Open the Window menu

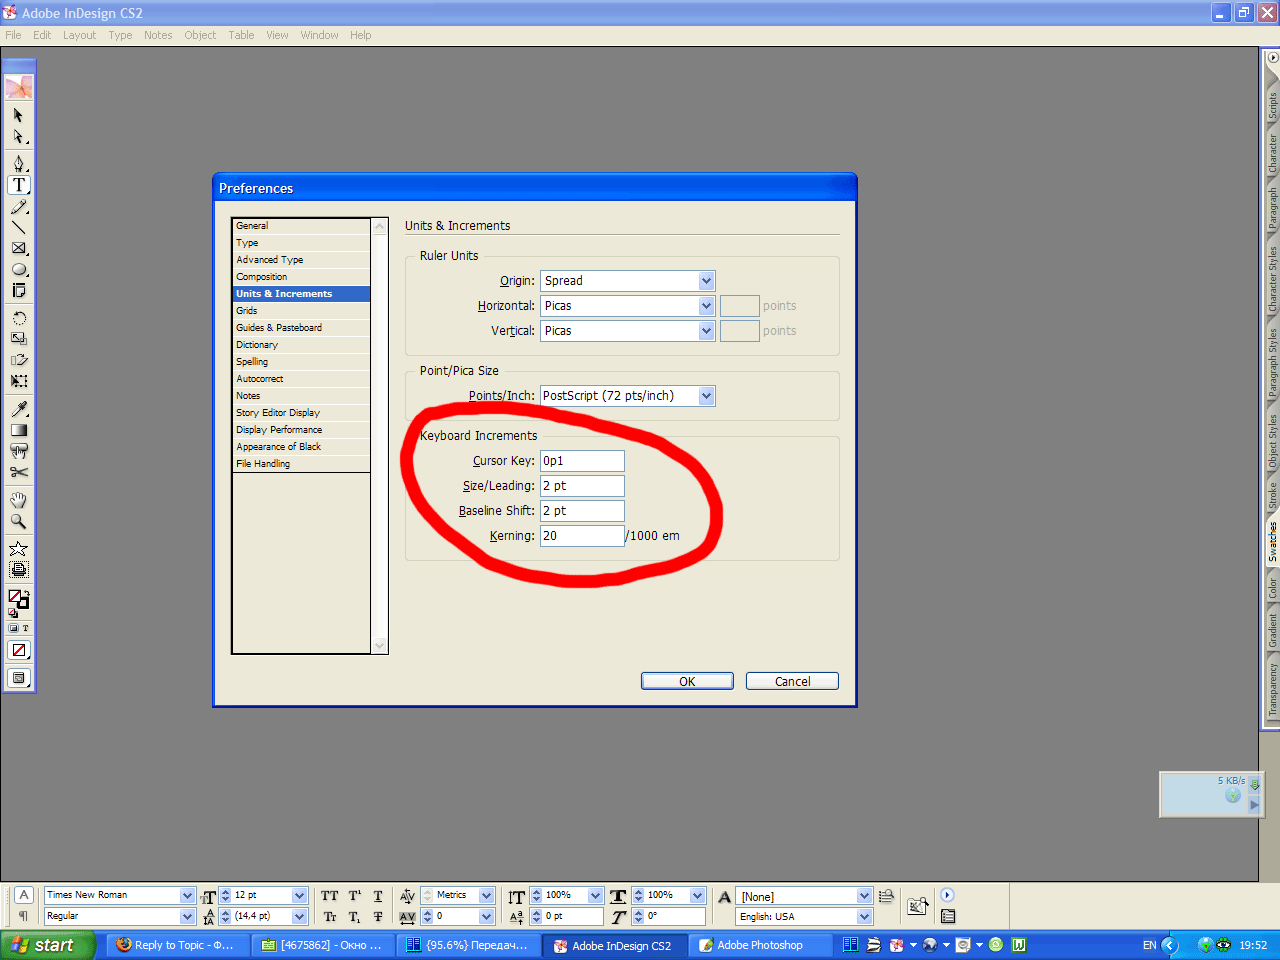coord(319,35)
